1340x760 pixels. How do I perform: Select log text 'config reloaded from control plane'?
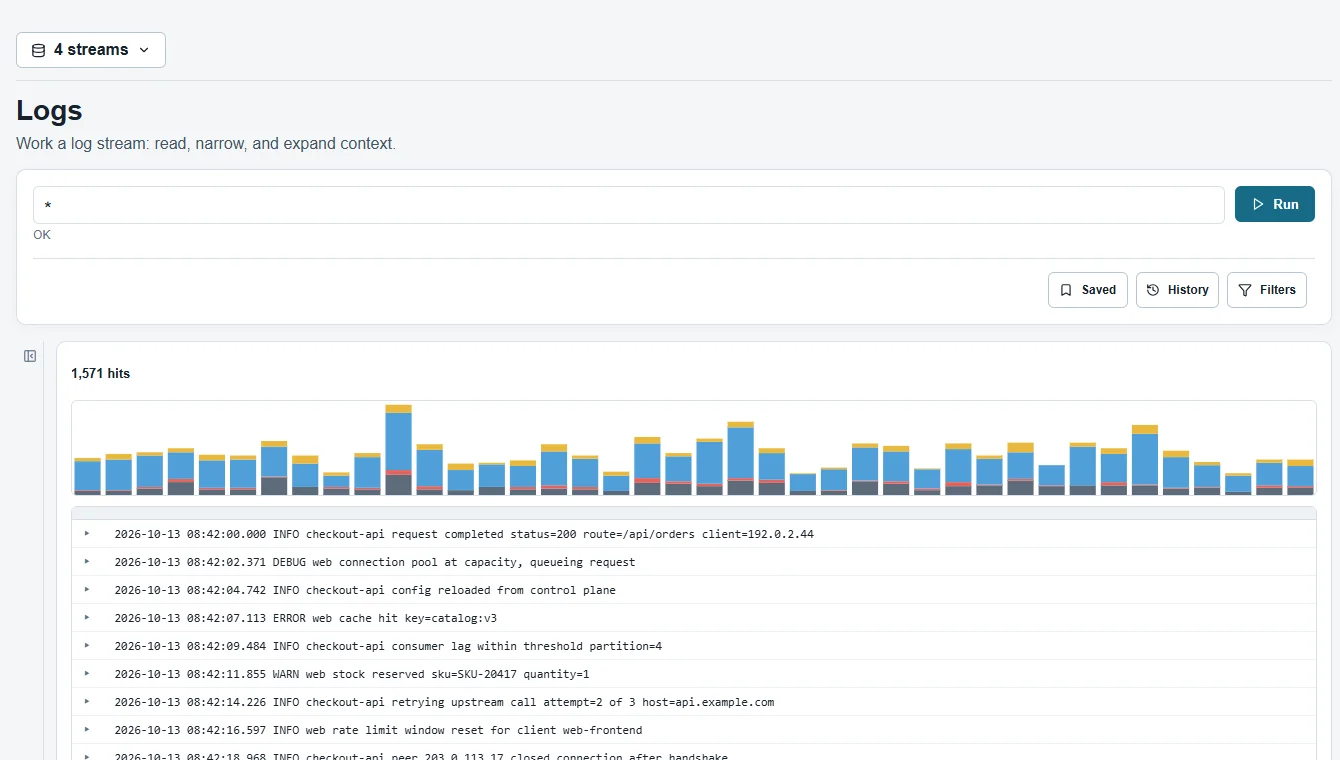click(504, 590)
